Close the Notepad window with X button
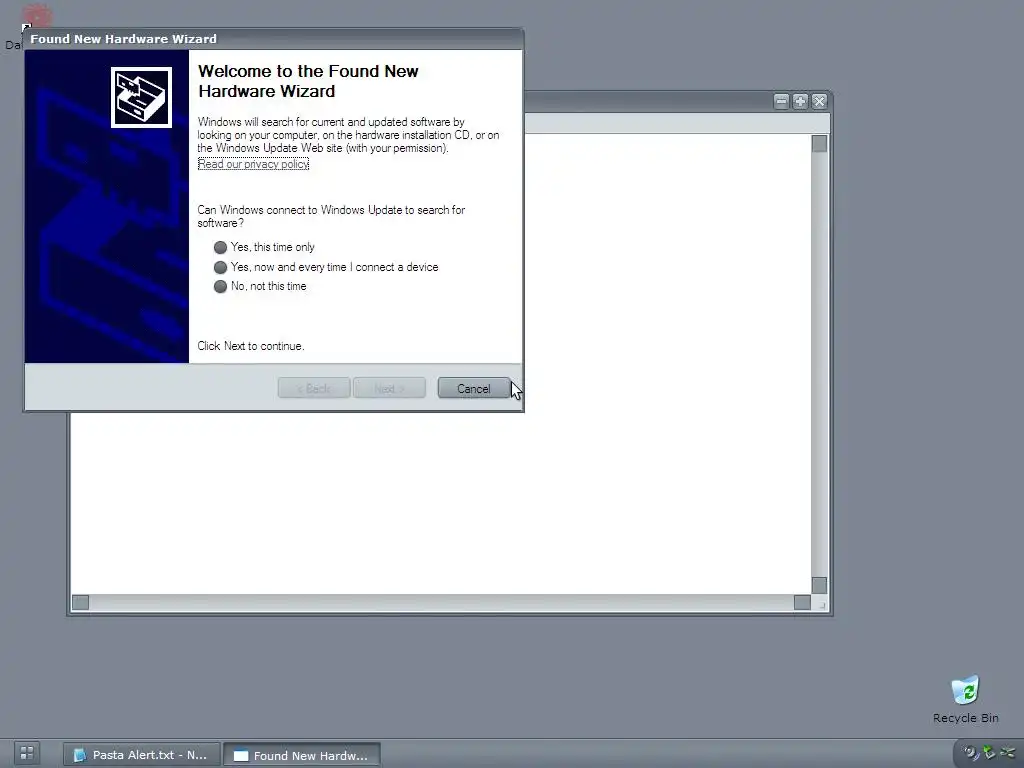The height and width of the screenshot is (768, 1024). pos(819,101)
